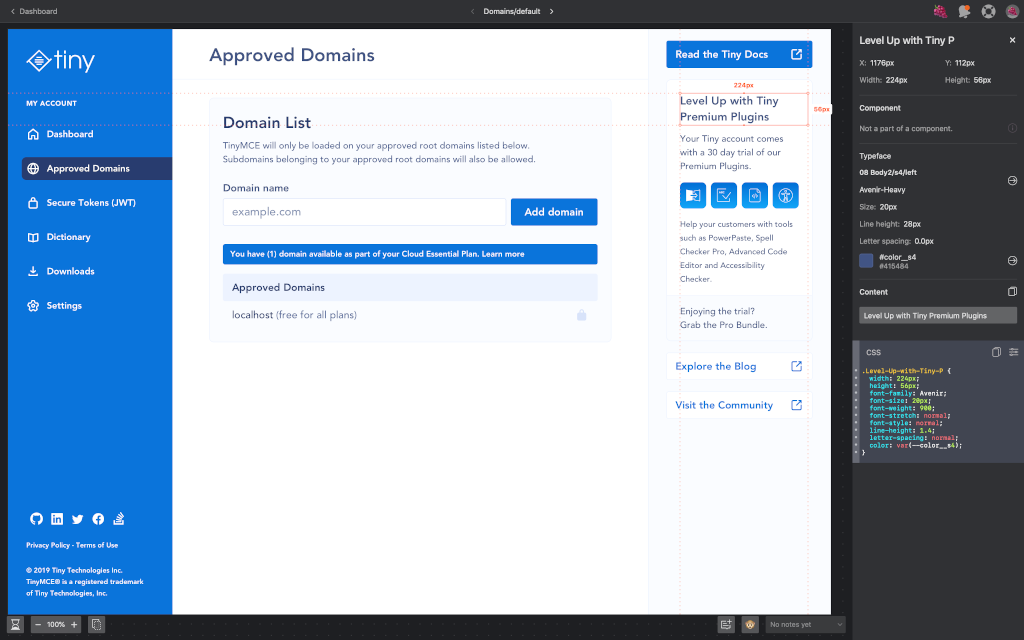Close the Level Up with Tiny P inspector
The image size is (1024, 640).
coord(1012,40)
